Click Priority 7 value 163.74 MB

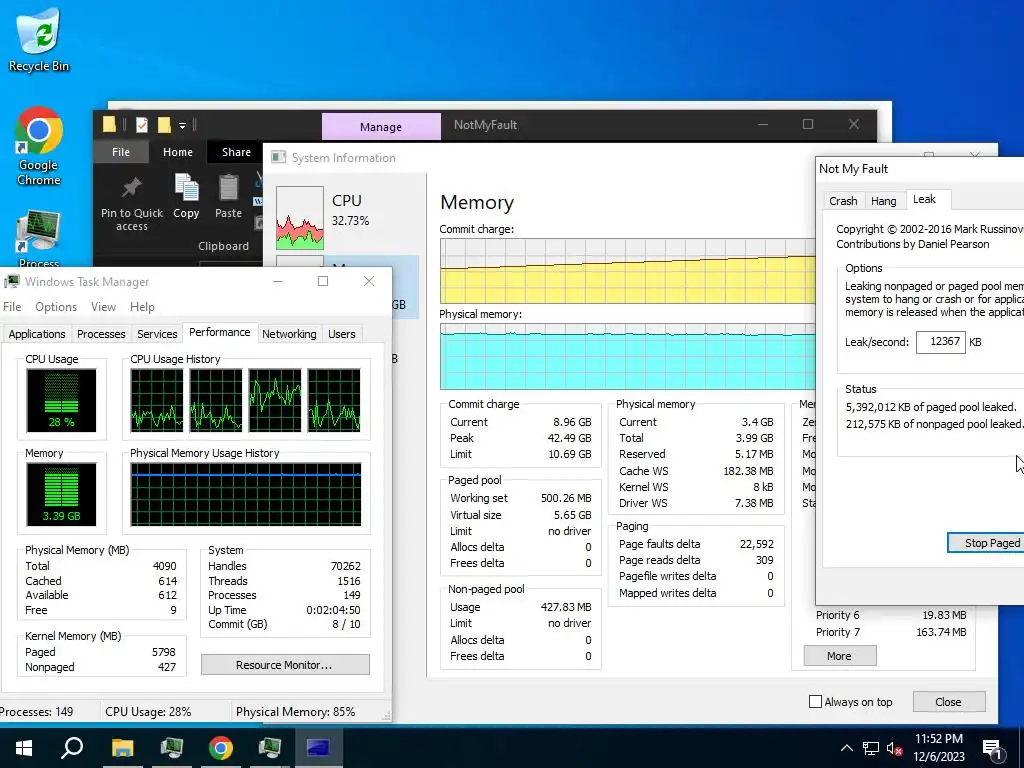point(940,632)
